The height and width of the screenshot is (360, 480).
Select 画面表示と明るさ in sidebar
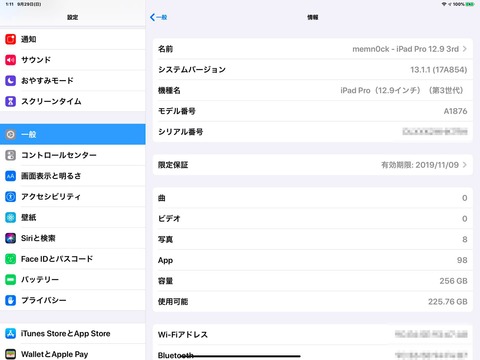[73, 176]
